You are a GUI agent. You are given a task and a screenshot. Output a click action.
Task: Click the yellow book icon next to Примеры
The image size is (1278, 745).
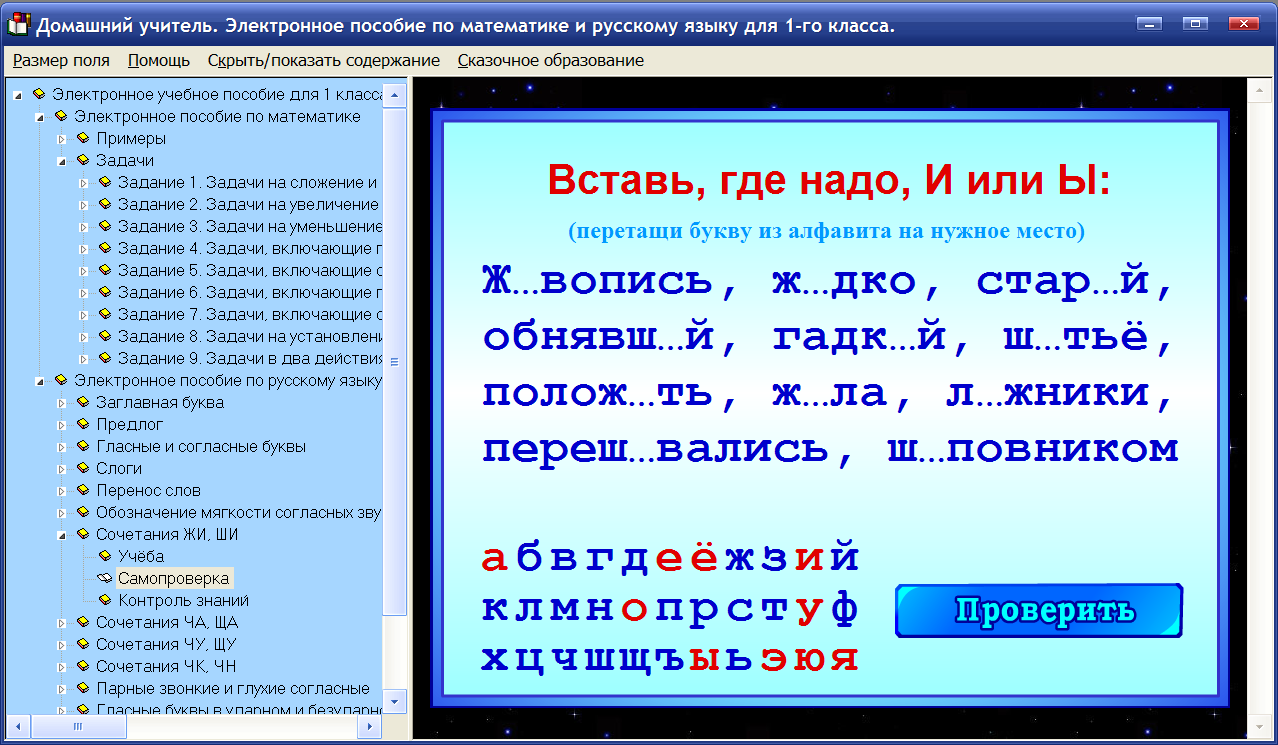[82, 139]
